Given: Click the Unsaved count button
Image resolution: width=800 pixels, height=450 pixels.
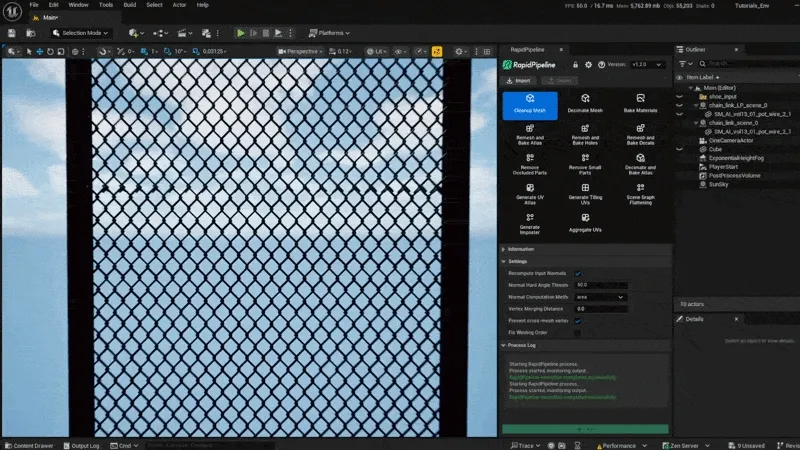Looking at the screenshot, I should (x=746, y=445).
